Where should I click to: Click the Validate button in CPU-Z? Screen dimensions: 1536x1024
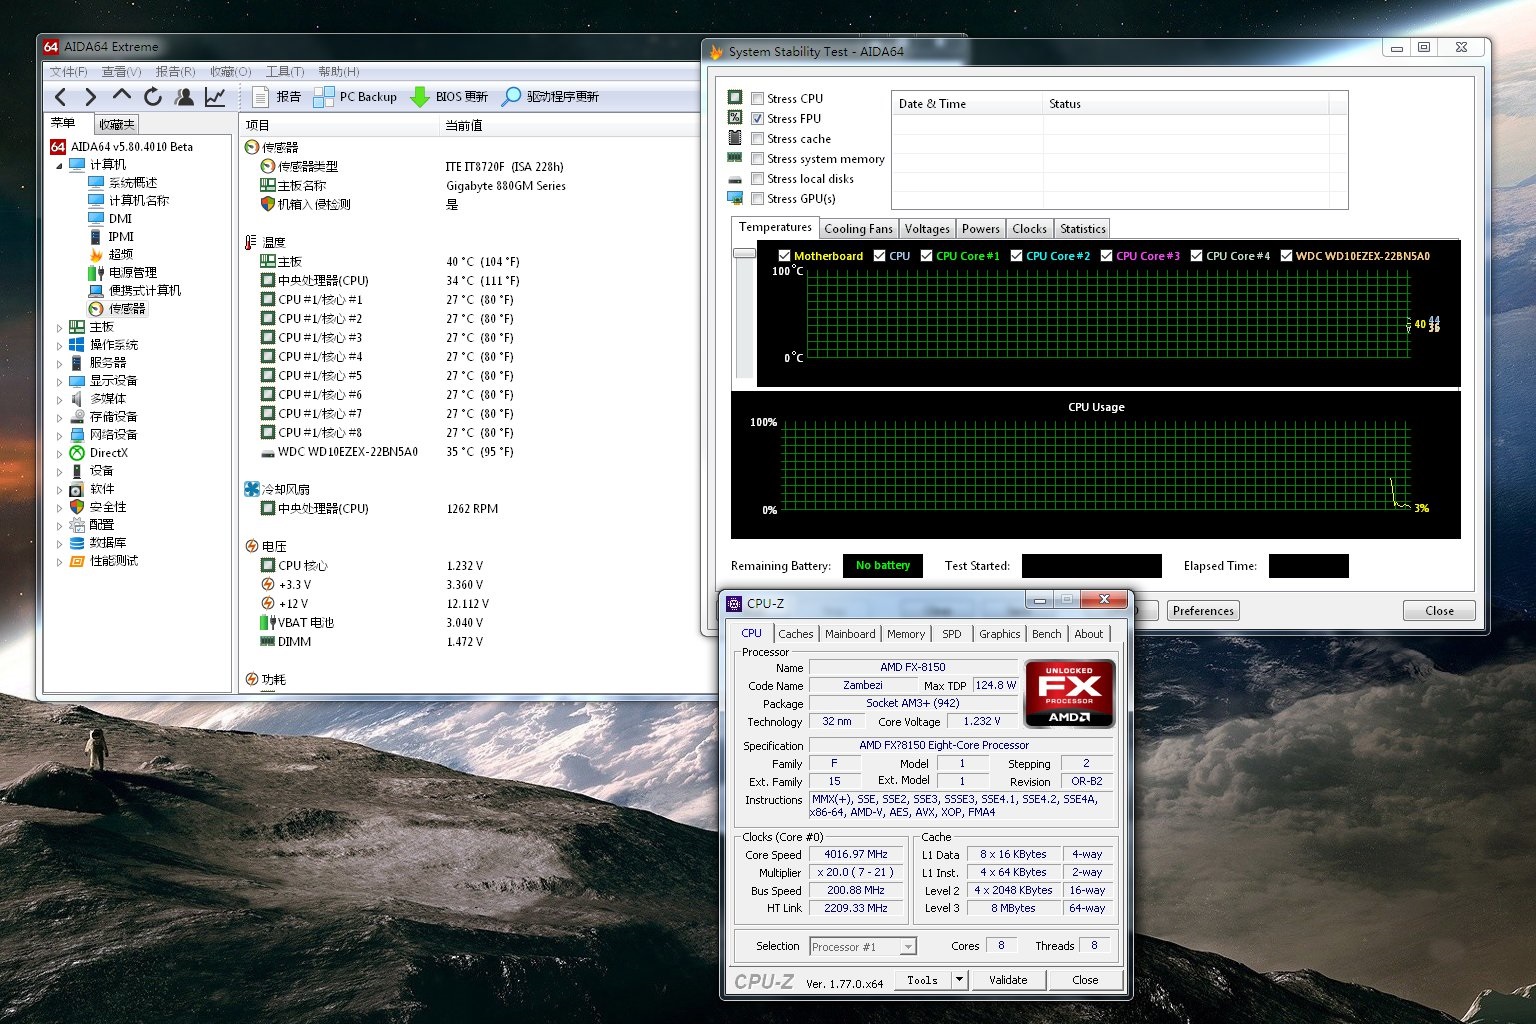1008,980
